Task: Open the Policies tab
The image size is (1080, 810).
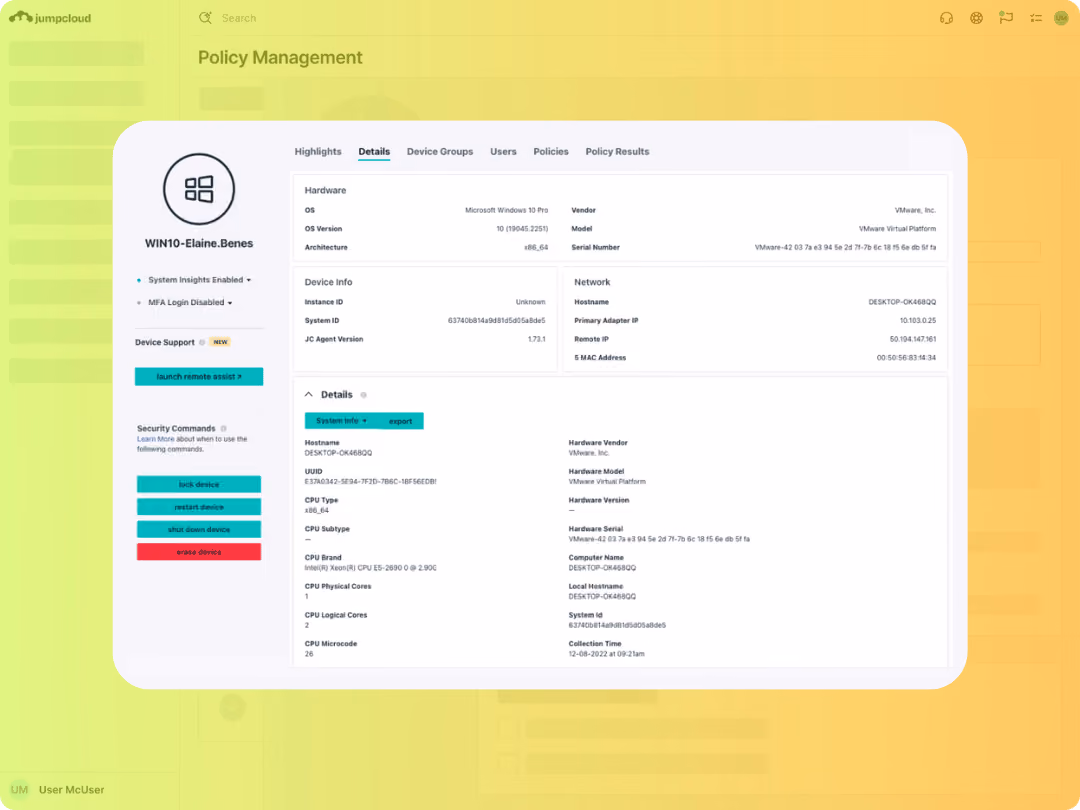Action: coord(550,152)
